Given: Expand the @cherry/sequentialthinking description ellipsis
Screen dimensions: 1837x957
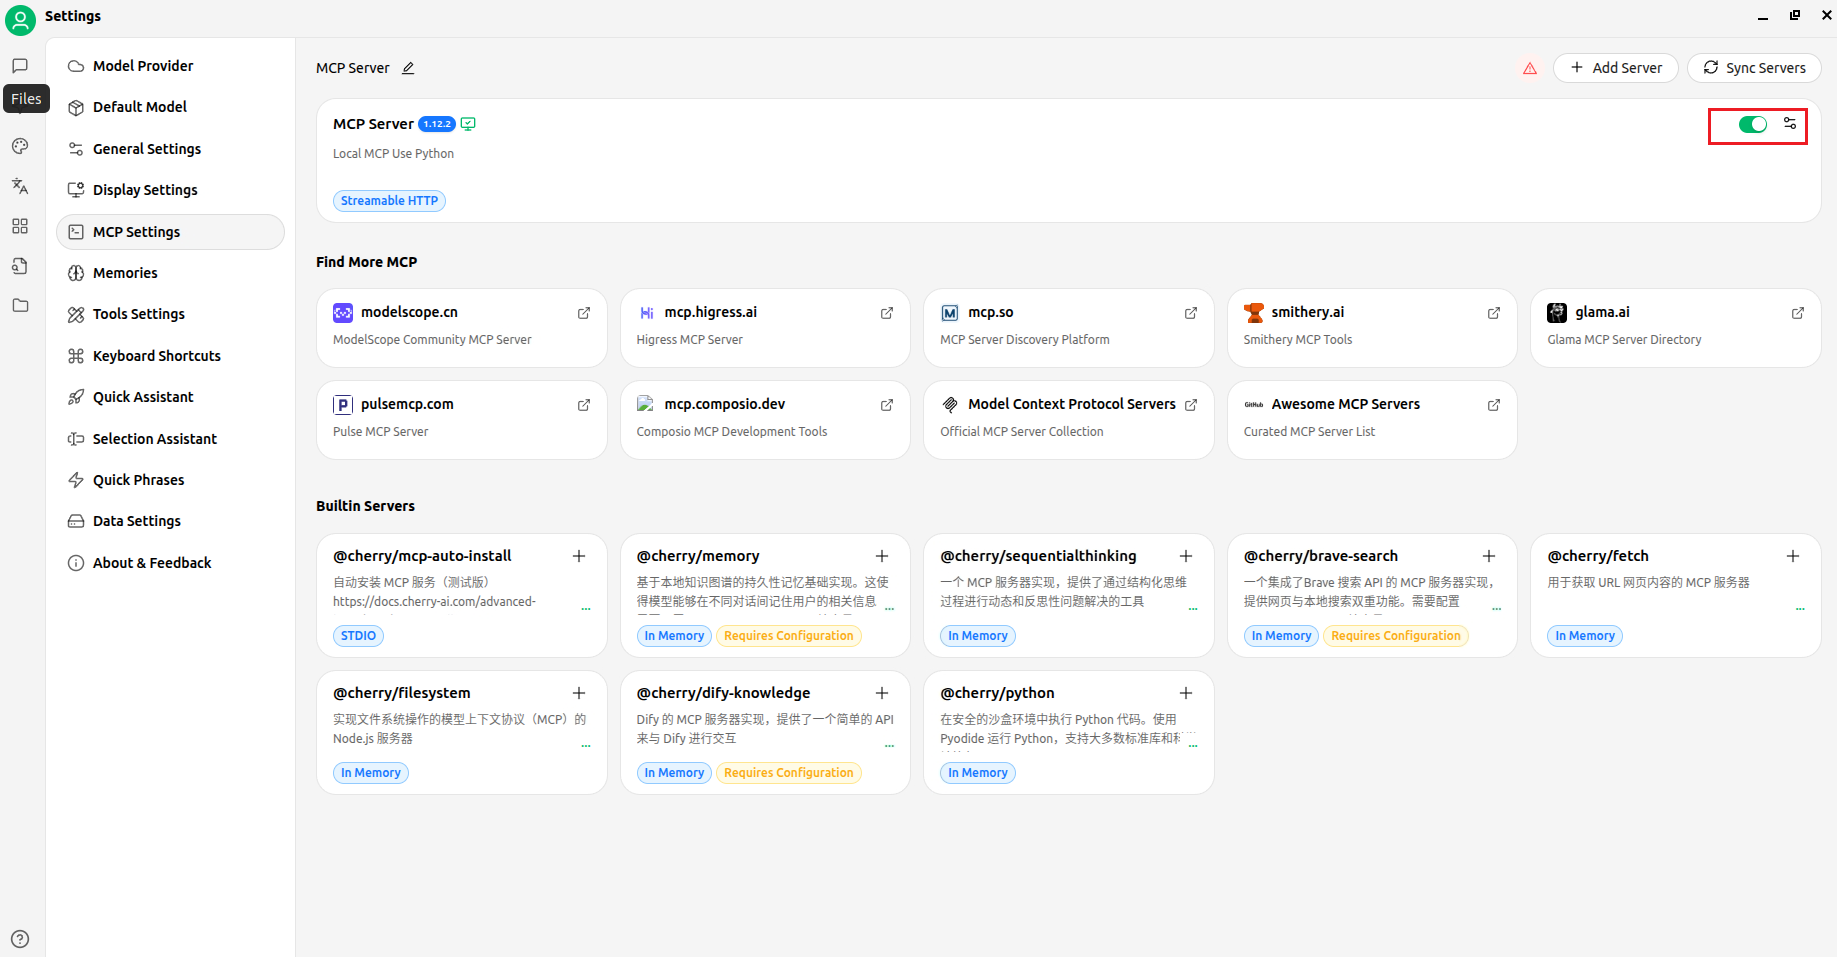Looking at the screenshot, I should click(1193, 608).
